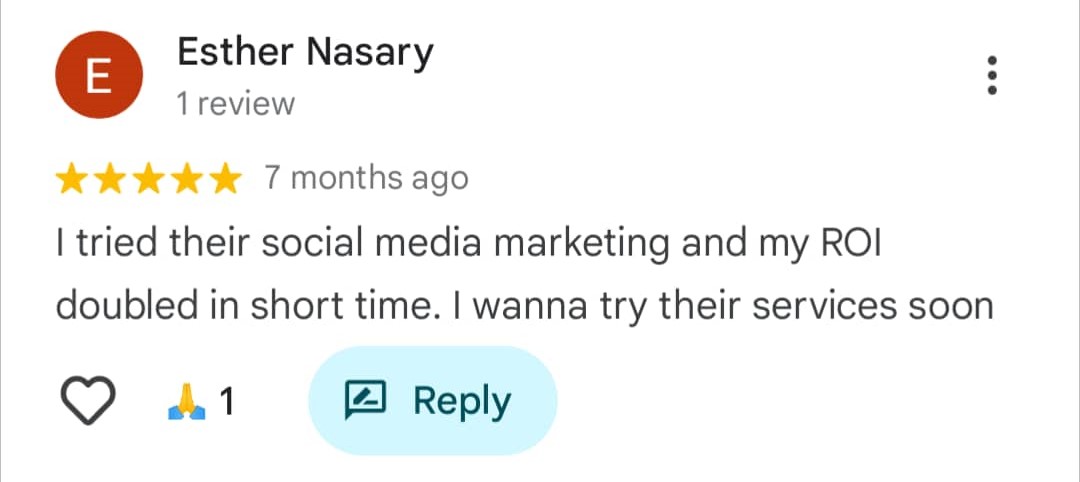Click the word "Reply" label text
Viewport: 1080px width, 482px height.
[462, 401]
